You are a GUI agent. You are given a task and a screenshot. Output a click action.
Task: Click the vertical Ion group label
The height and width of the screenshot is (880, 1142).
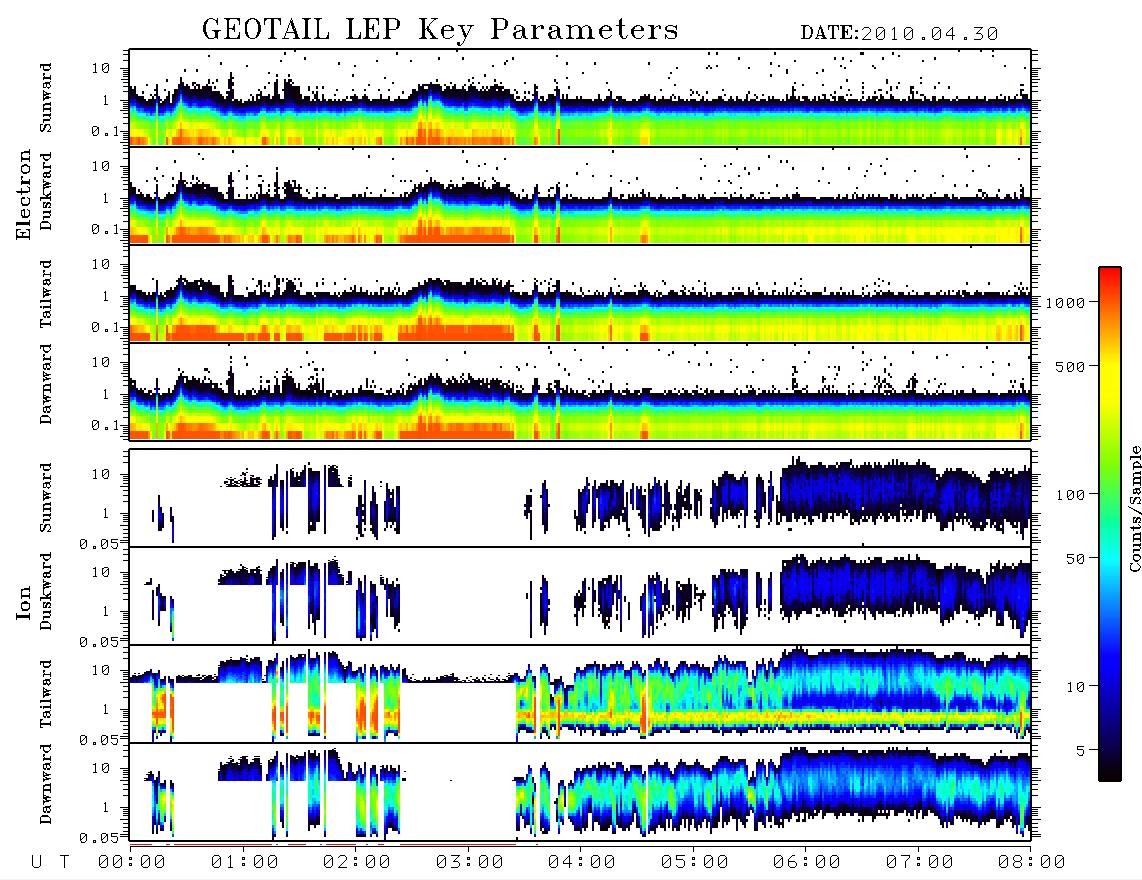(23, 602)
